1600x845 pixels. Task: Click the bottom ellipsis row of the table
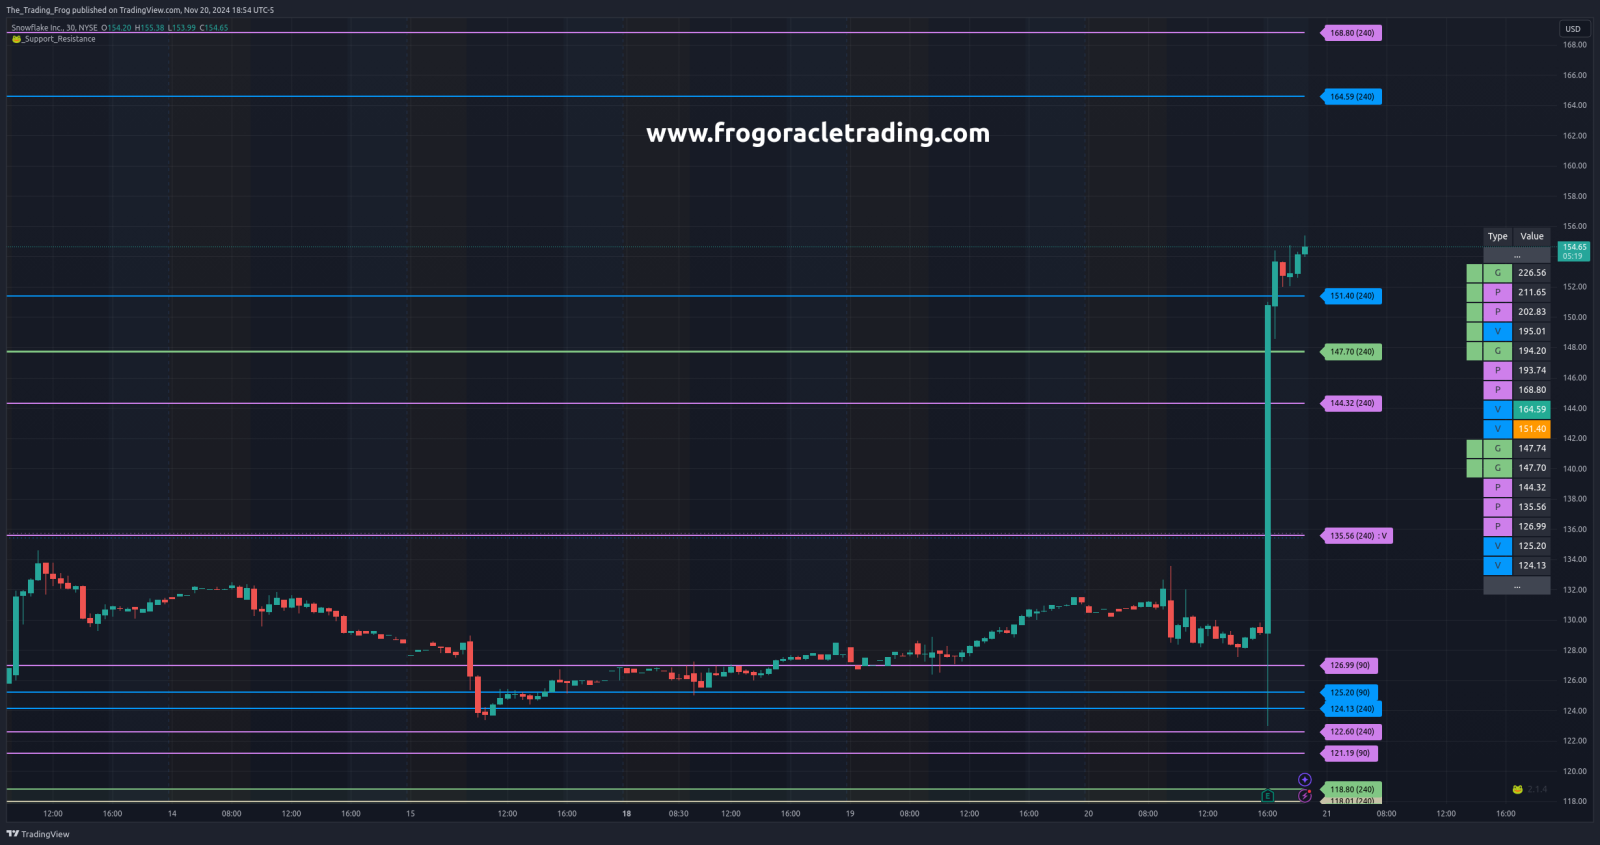[1517, 586]
